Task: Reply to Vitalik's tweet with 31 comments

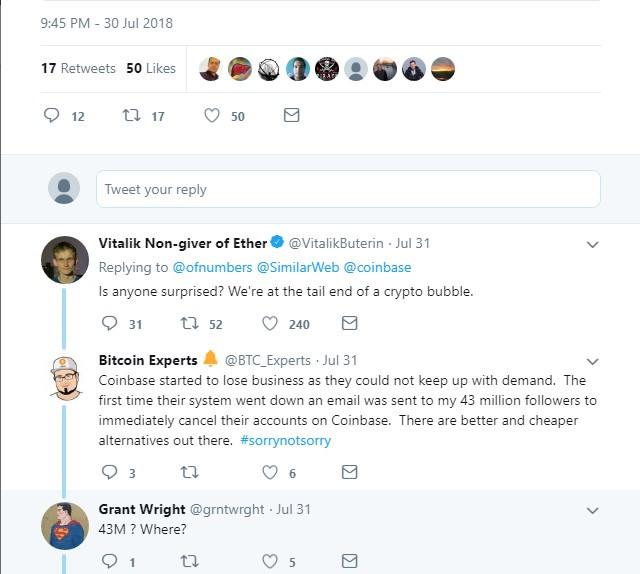Action: [109, 323]
